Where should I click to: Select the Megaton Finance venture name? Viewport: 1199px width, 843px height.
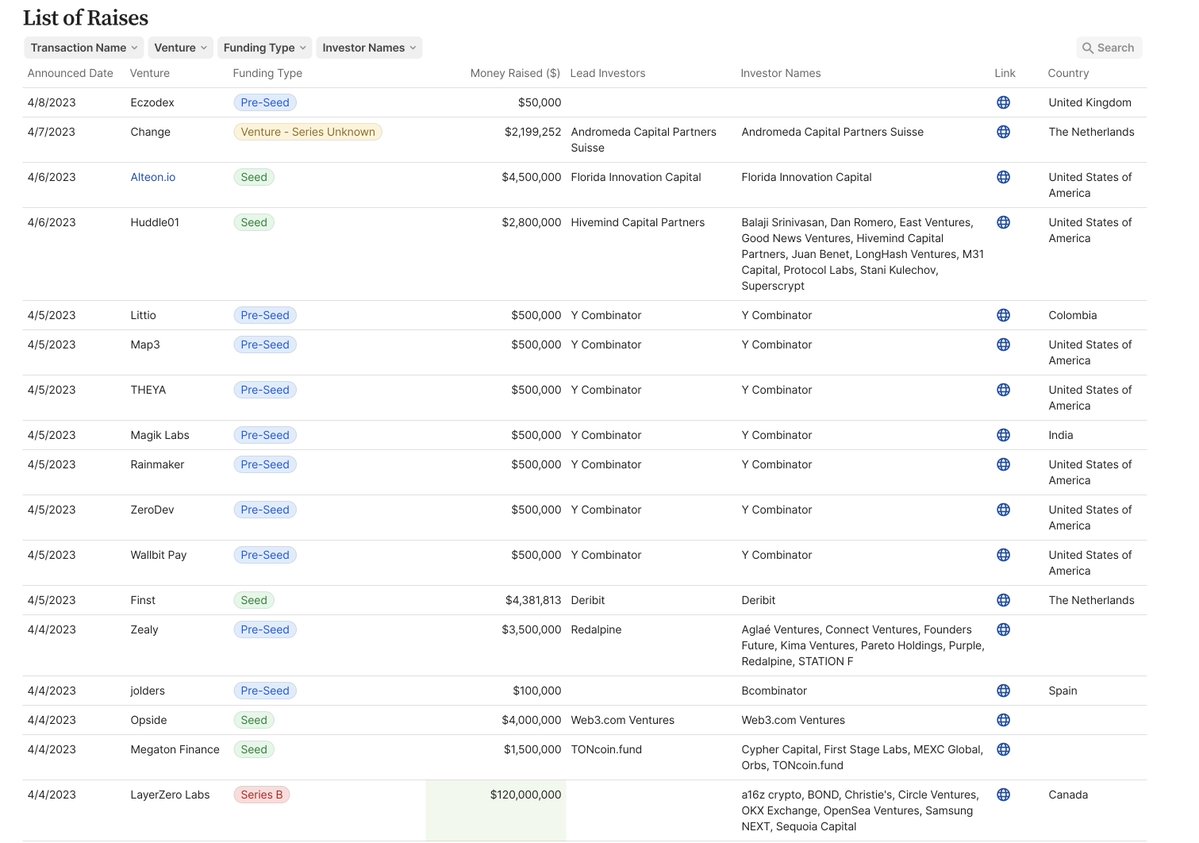tap(175, 750)
